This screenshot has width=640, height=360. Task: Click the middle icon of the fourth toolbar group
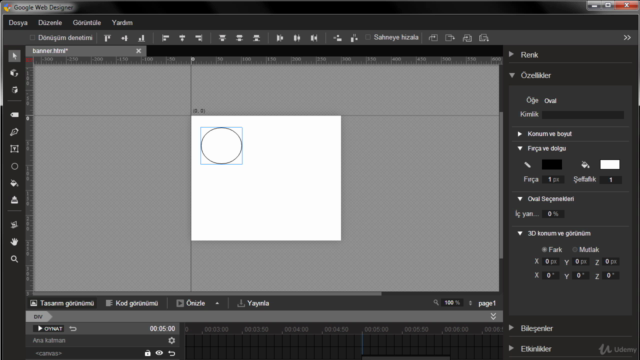pos(297,38)
